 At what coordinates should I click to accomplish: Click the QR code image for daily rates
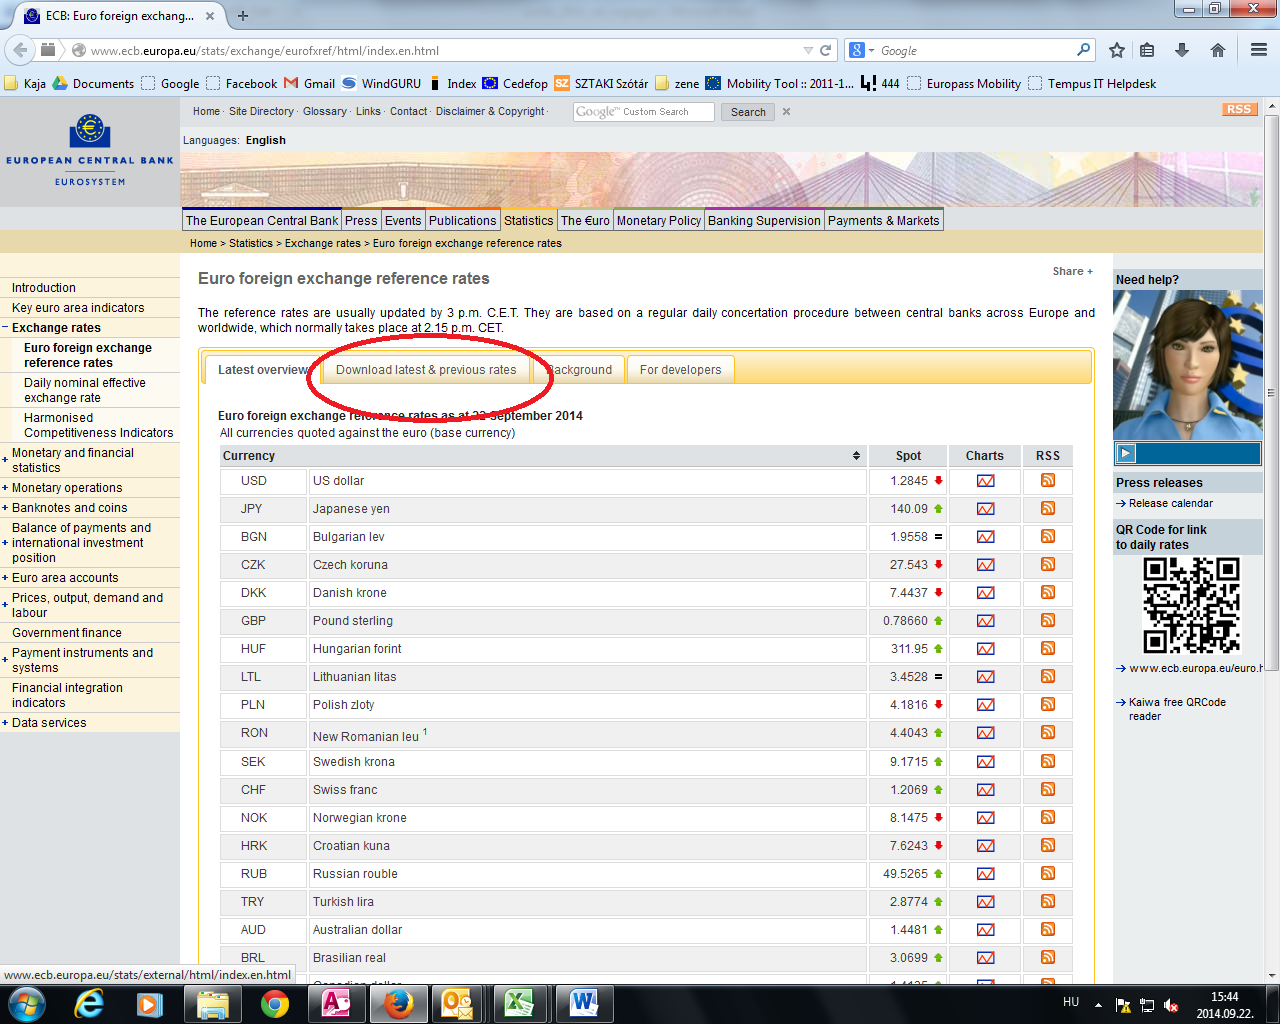1191,606
